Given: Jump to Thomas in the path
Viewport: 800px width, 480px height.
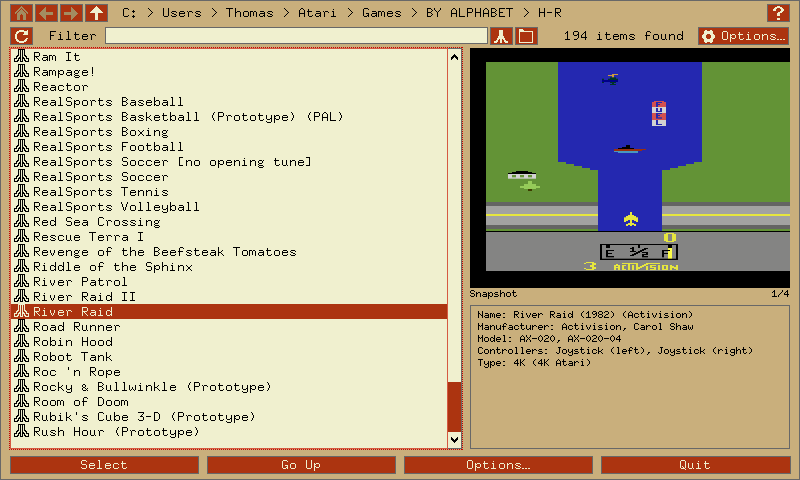Looking at the screenshot, I should [x=249, y=13].
